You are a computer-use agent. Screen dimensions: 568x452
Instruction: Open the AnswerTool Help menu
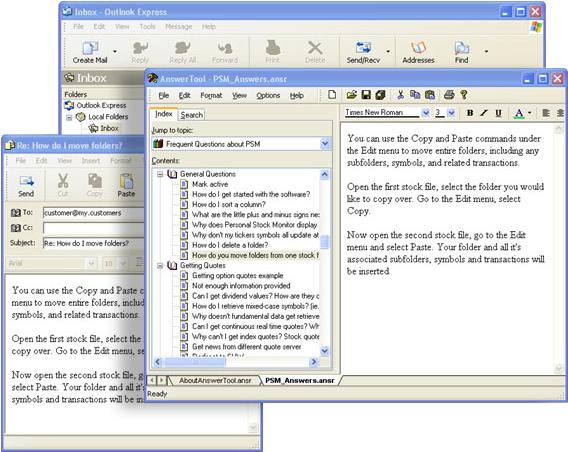coord(297,95)
